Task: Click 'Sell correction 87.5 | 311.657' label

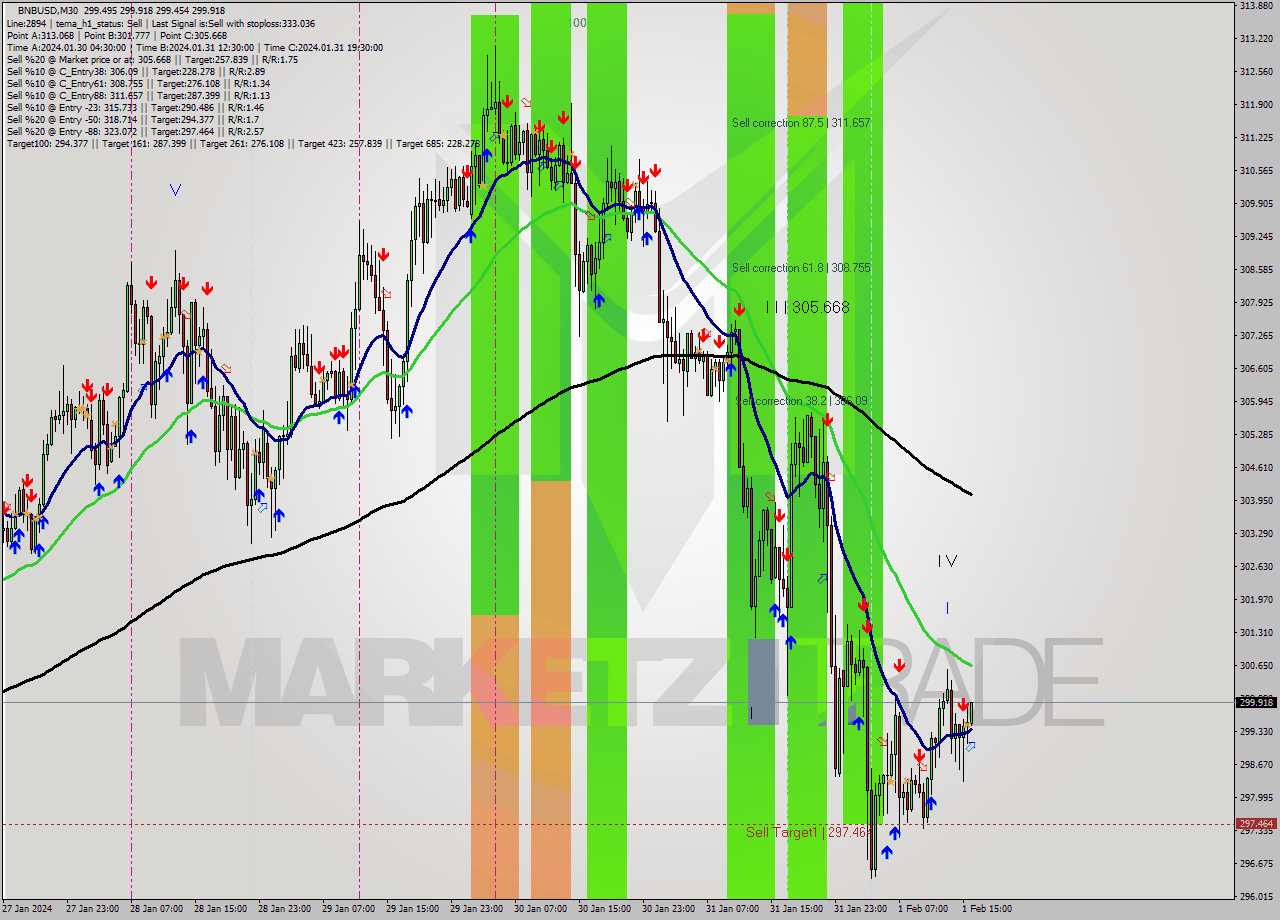Action: point(801,123)
